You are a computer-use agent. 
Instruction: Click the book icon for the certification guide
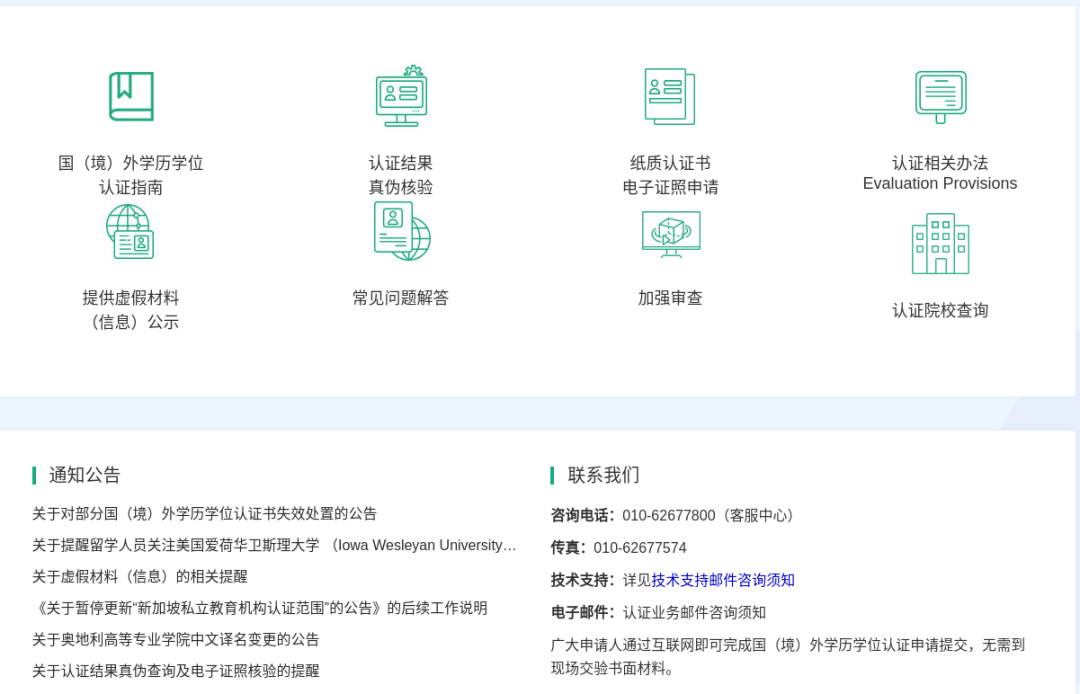tap(131, 97)
